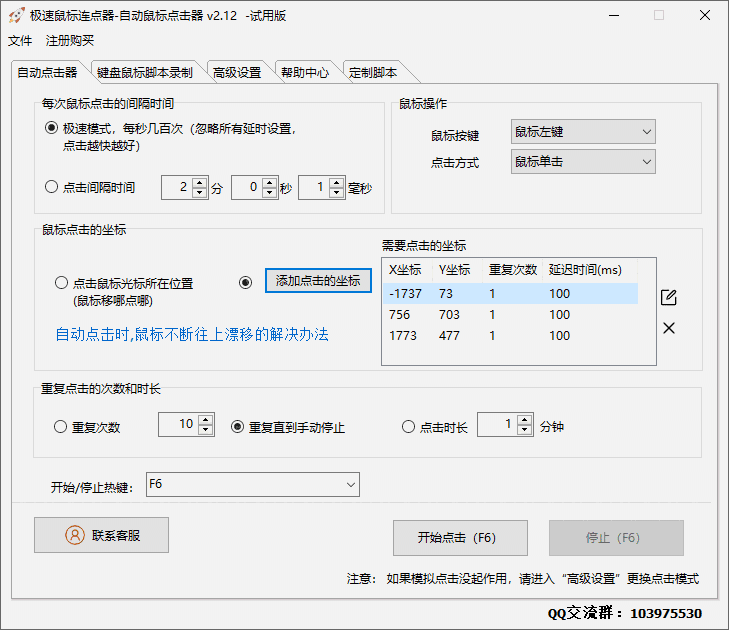
Task: Select 极速模式 radio button
Action: click(x=51, y=128)
